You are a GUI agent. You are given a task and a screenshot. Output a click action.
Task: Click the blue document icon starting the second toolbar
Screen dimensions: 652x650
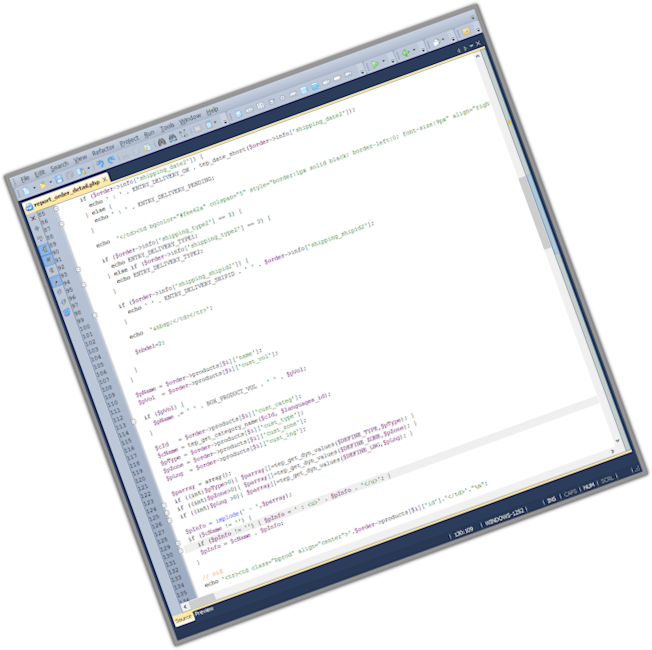click(239, 114)
